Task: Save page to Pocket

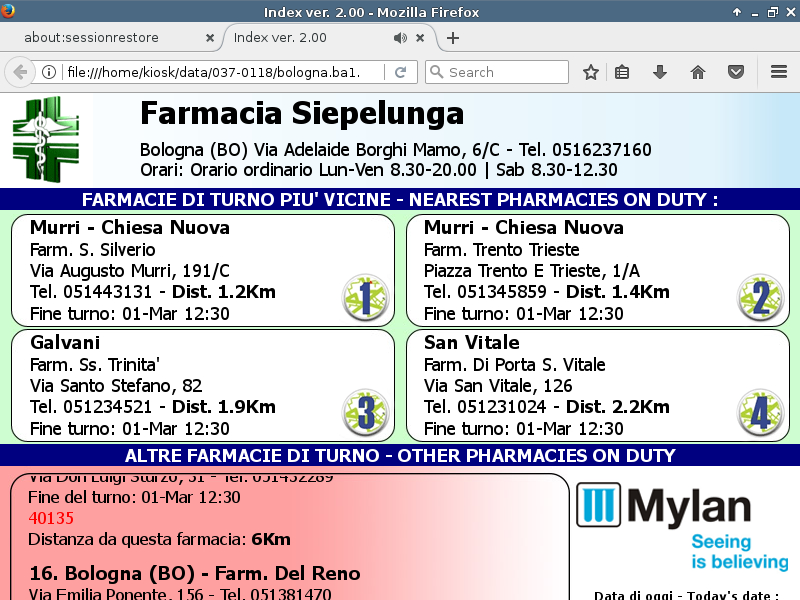Action: pyautogui.click(x=735, y=72)
